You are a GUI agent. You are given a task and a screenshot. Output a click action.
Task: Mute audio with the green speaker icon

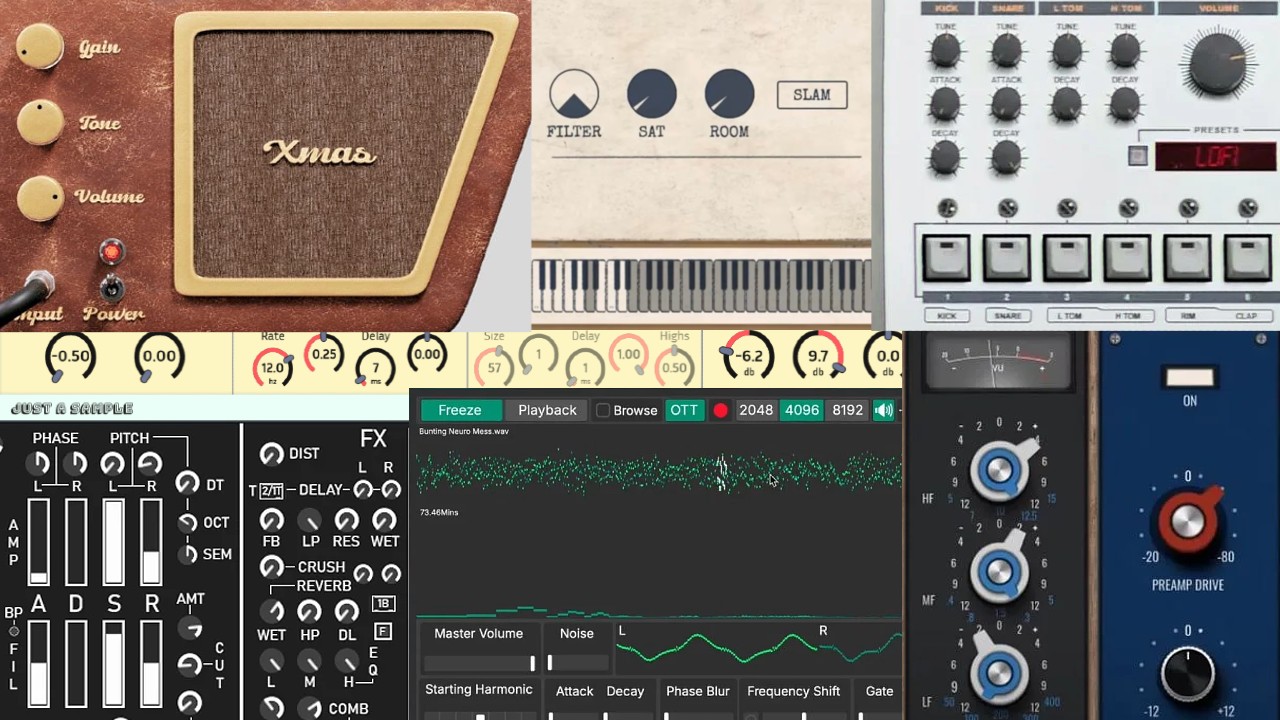click(883, 410)
